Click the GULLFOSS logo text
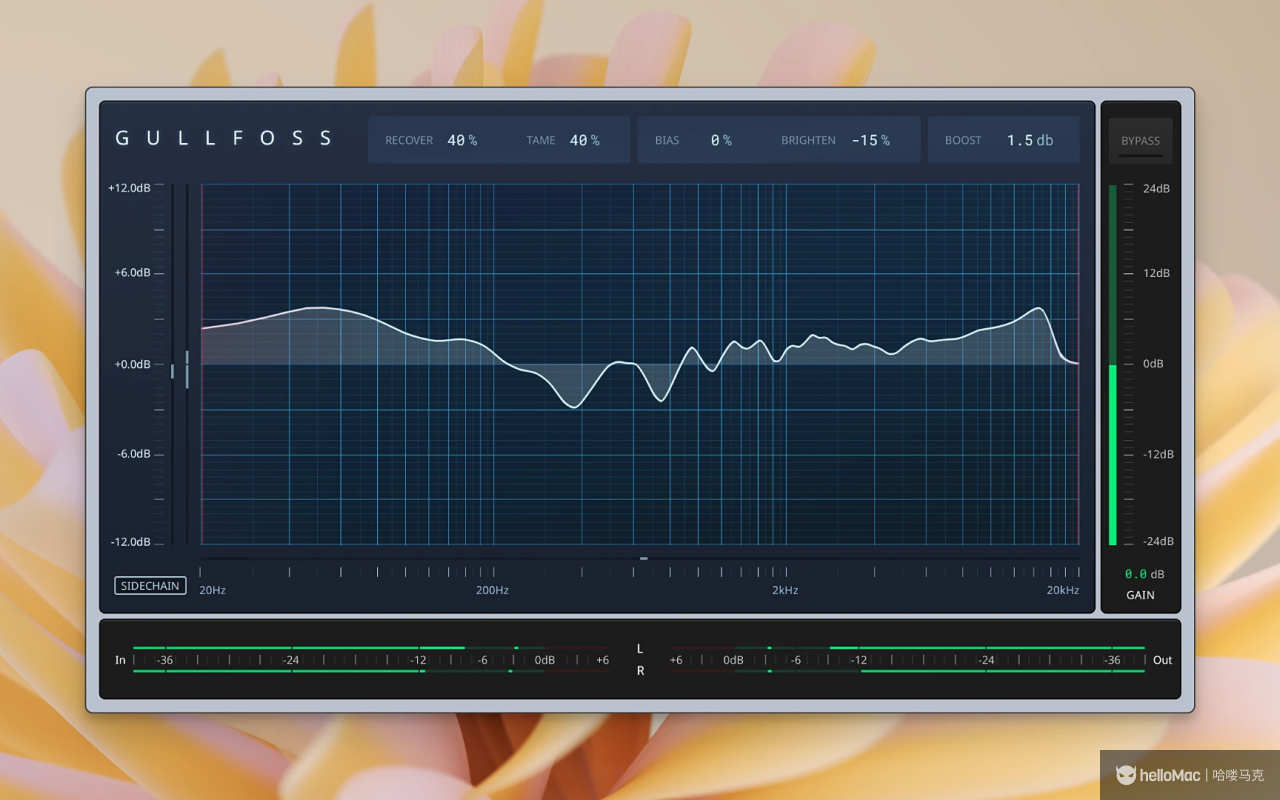Image resolution: width=1280 pixels, height=800 pixels. click(x=224, y=138)
